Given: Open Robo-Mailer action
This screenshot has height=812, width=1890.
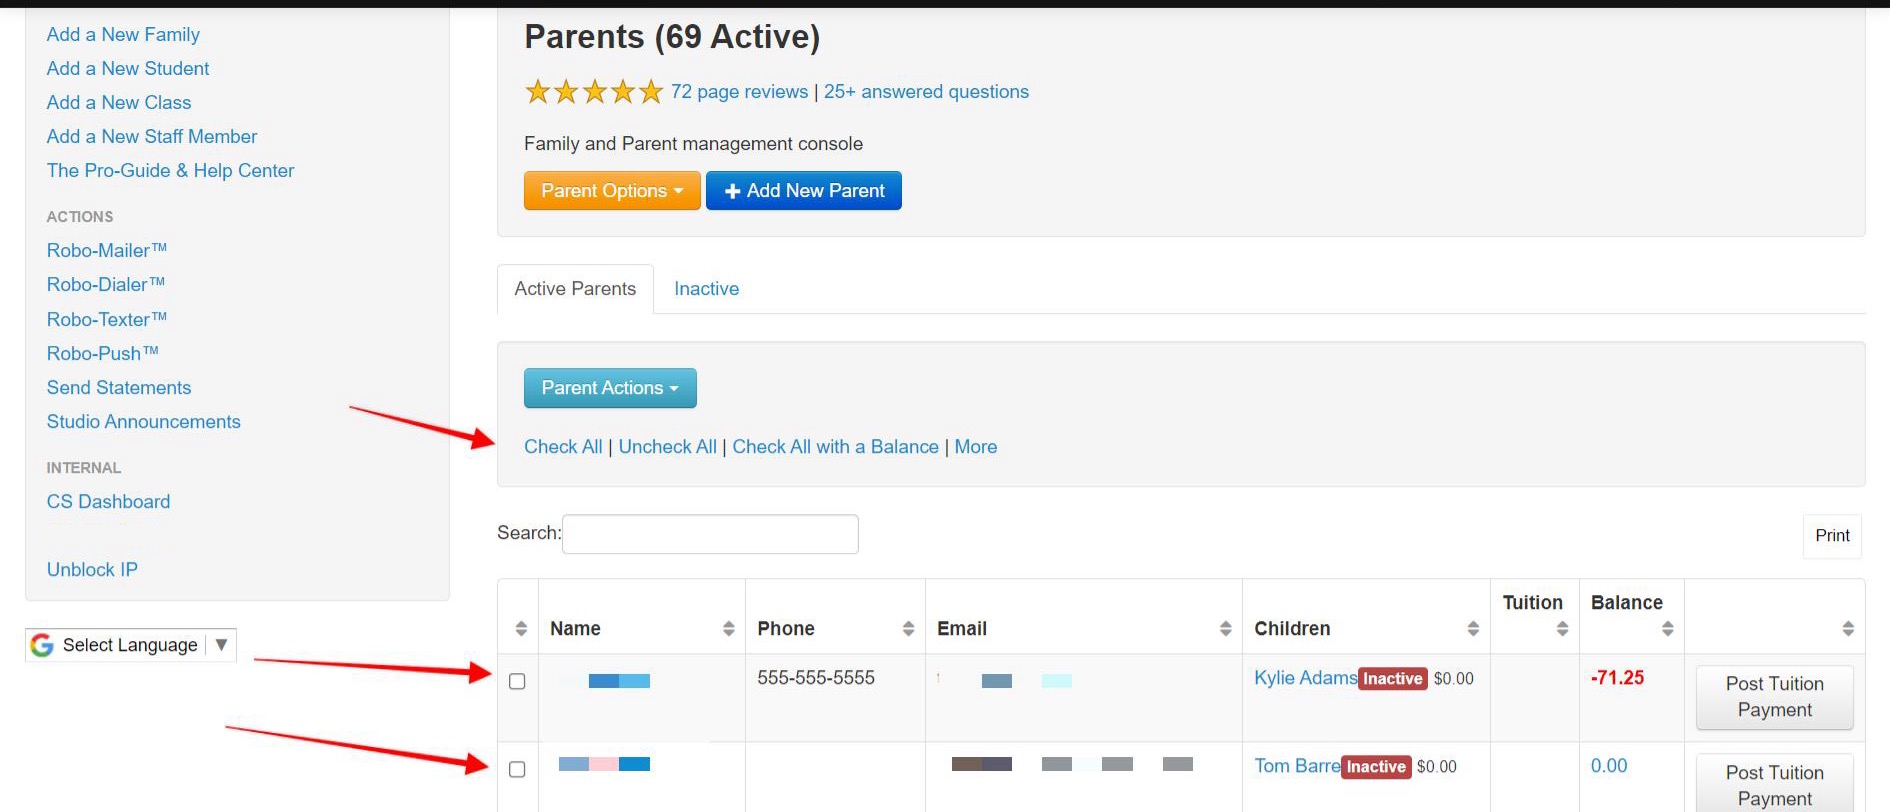Looking at the screenshot, I should [106, 251].
